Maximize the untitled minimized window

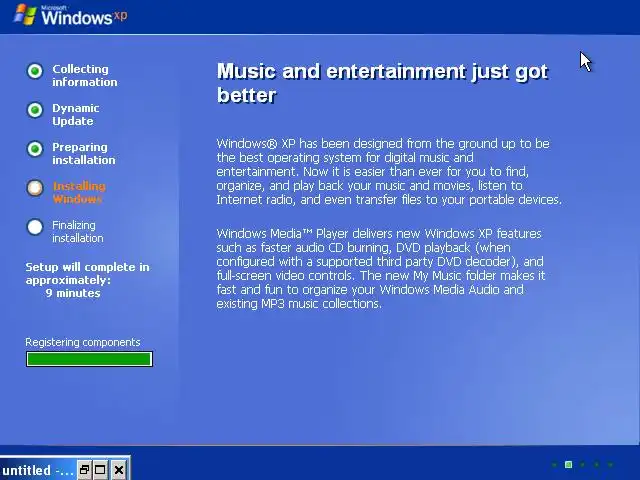coord(100,470)
